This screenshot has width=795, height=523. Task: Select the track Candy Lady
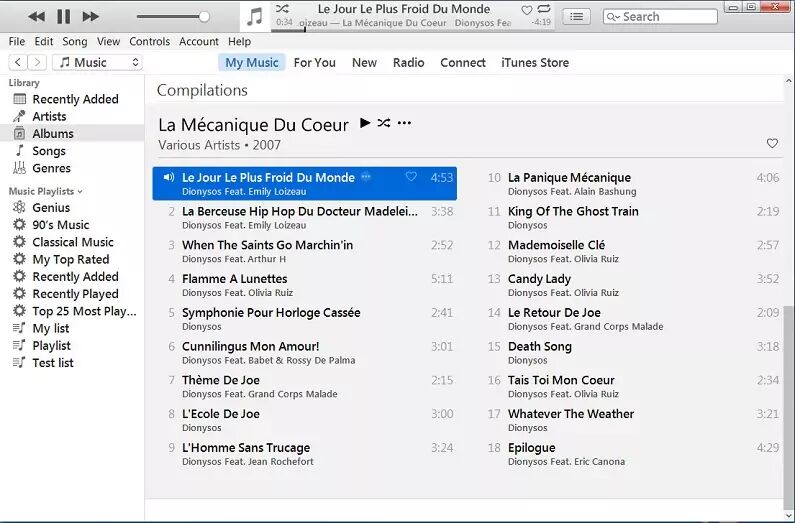pyautogui.click(x=632, y=285)
